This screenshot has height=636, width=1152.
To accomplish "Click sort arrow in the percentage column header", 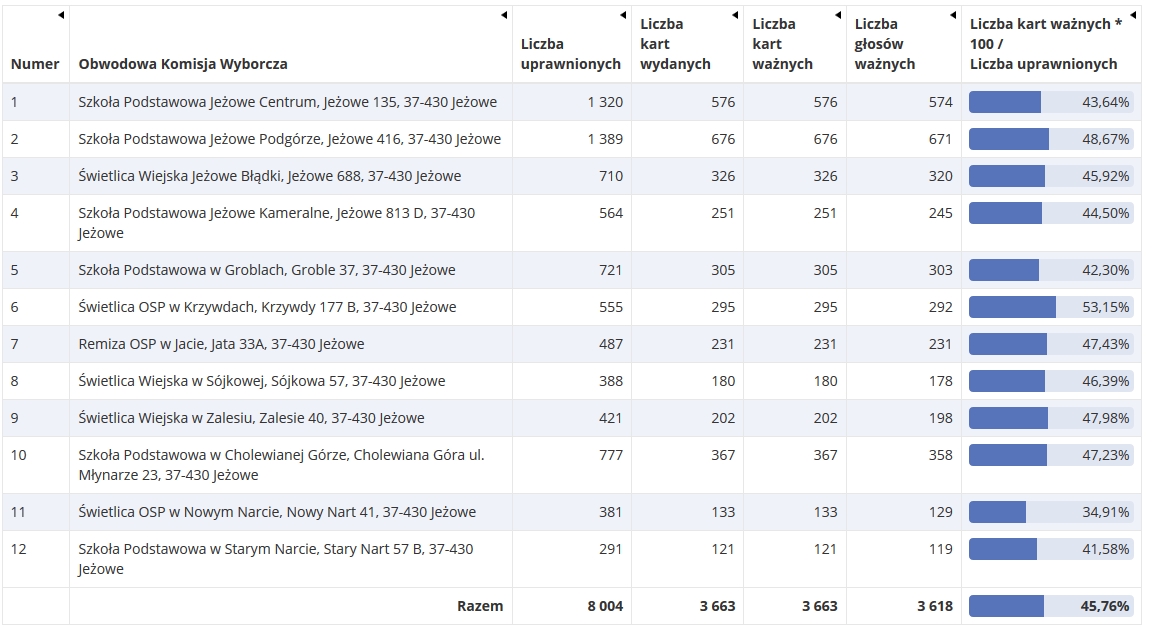I will click(1133, 15).
